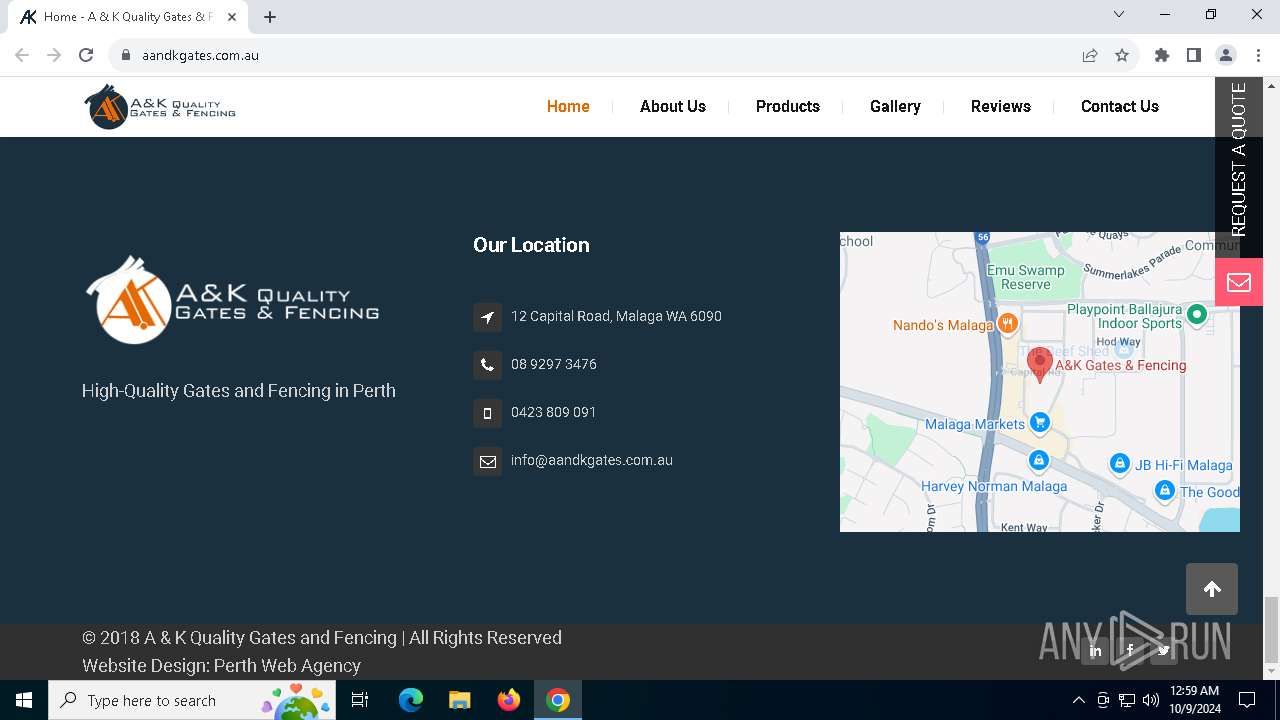Click the browser forward arrow
Screen dimensions: 1280x720
[54, 55]
